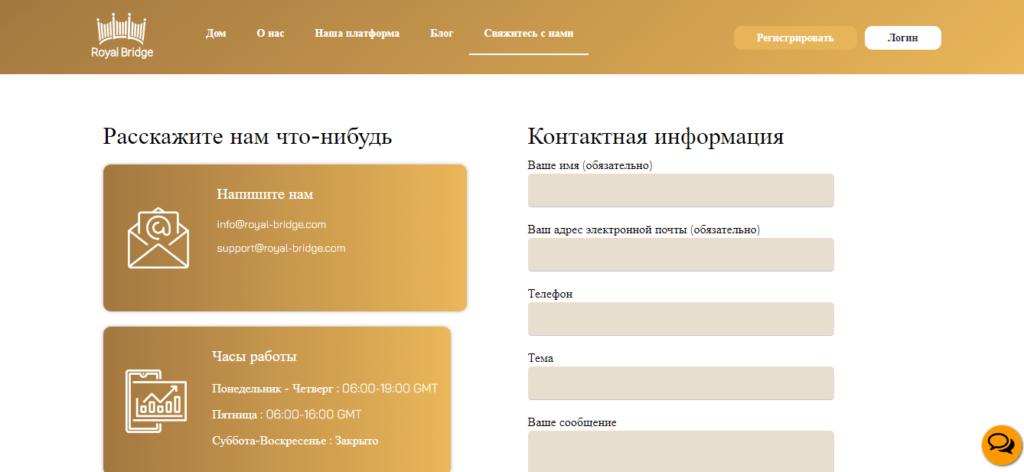The width and height of the screenshot is (1024, 472).
Task: Click the Понедельник - Четверг hours line
Action: [325, 388]
